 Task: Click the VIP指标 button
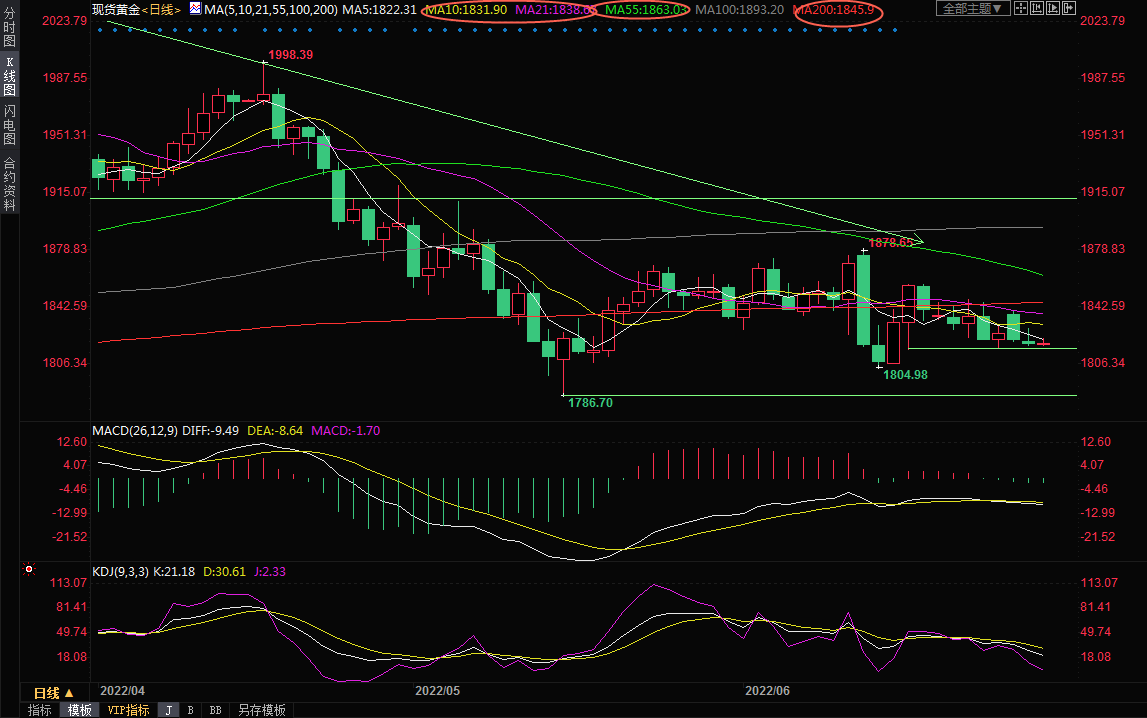(x=128, y=710)
